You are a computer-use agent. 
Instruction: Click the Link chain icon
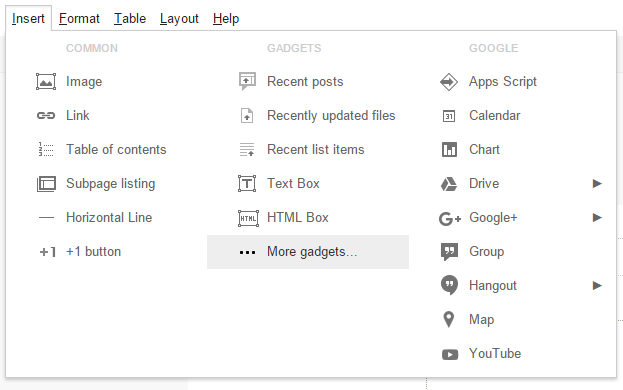(x=46, y=116)
